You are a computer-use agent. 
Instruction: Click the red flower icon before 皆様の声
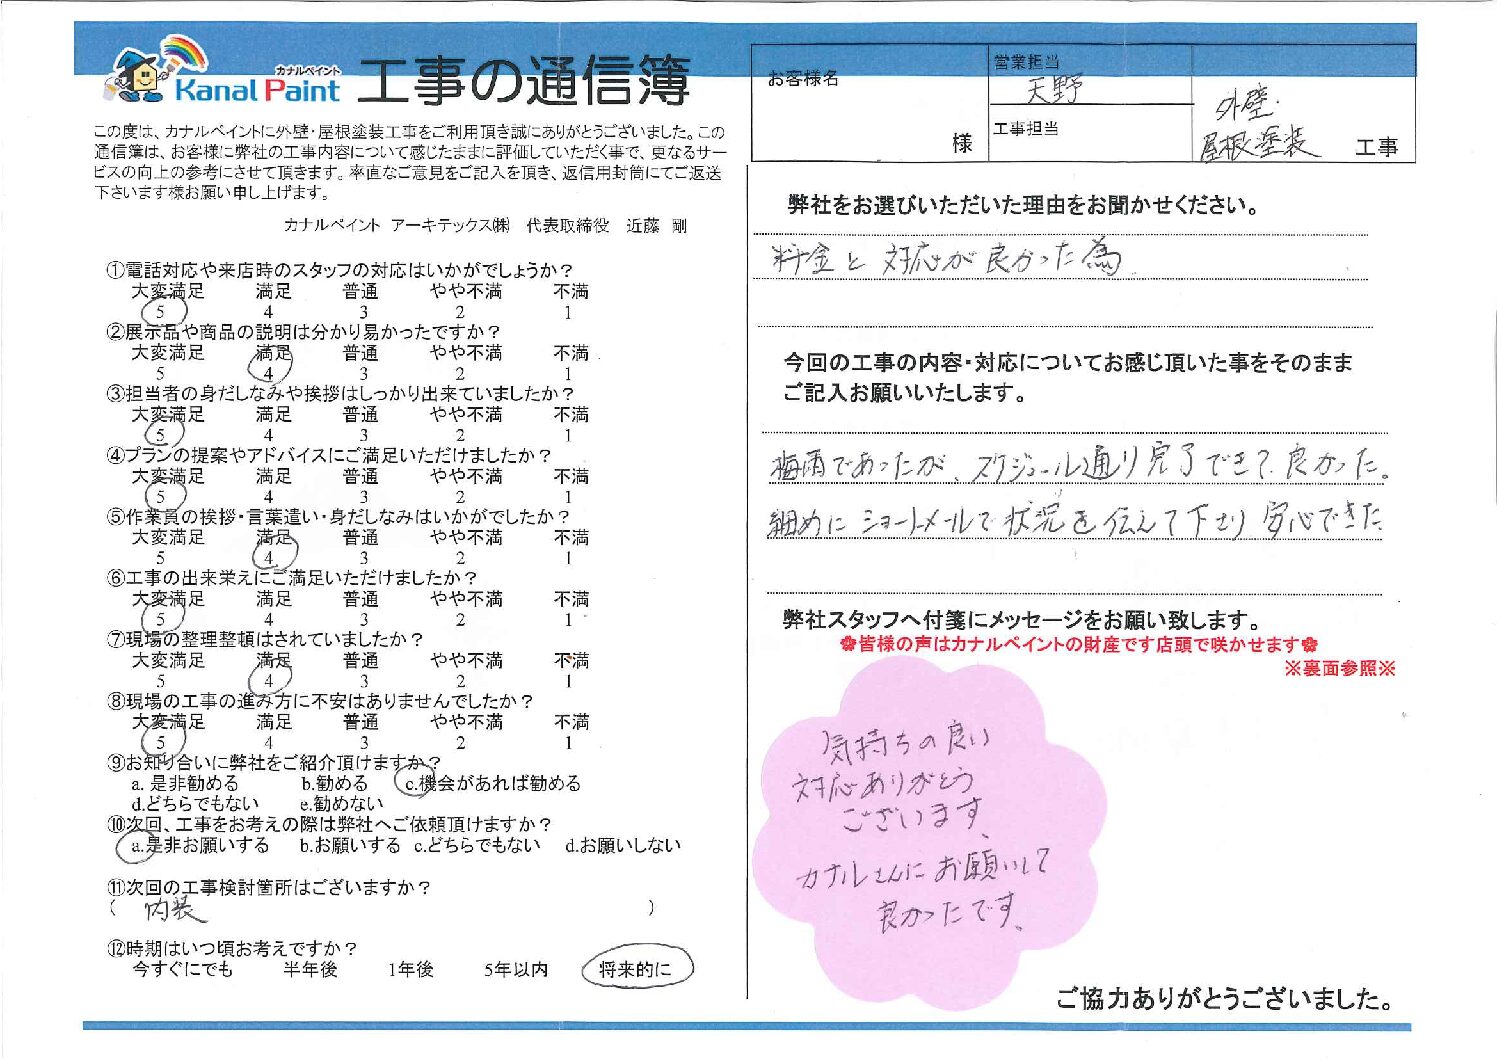coord(849,645)
